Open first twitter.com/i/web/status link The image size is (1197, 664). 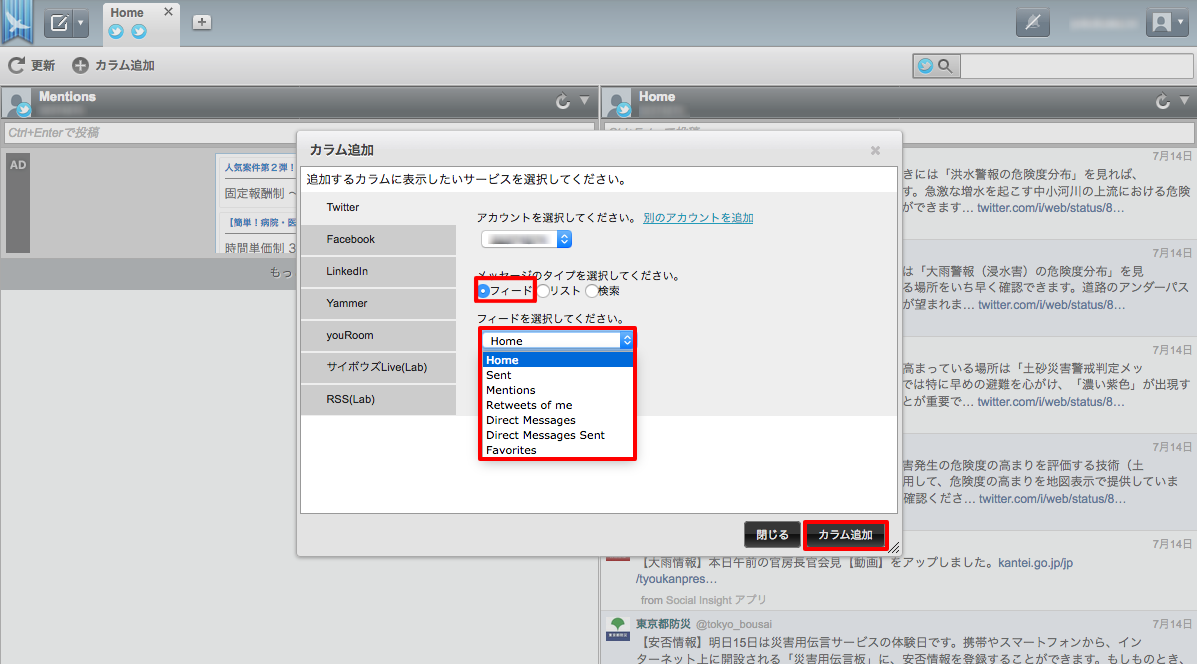pyautogui.click(x=1050, y=208)
